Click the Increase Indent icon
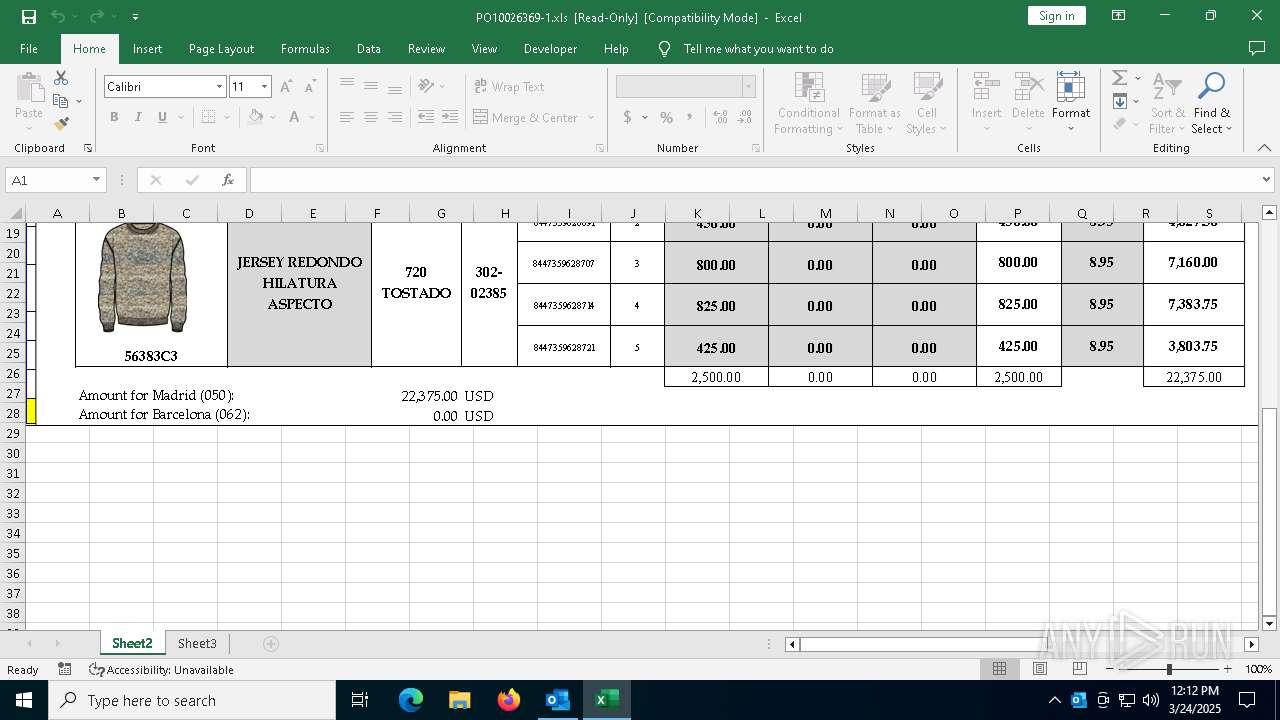This screenshot has height=720, width=1280. point(450,117)
